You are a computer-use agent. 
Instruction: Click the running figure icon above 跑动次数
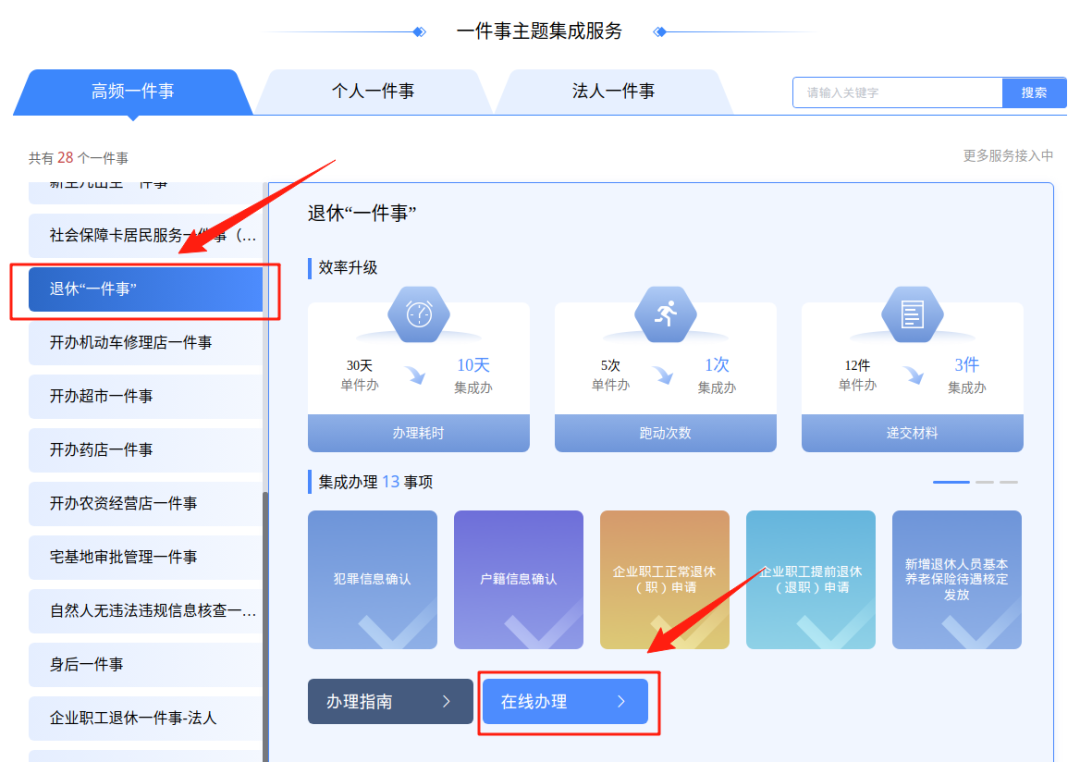(665, 313)
